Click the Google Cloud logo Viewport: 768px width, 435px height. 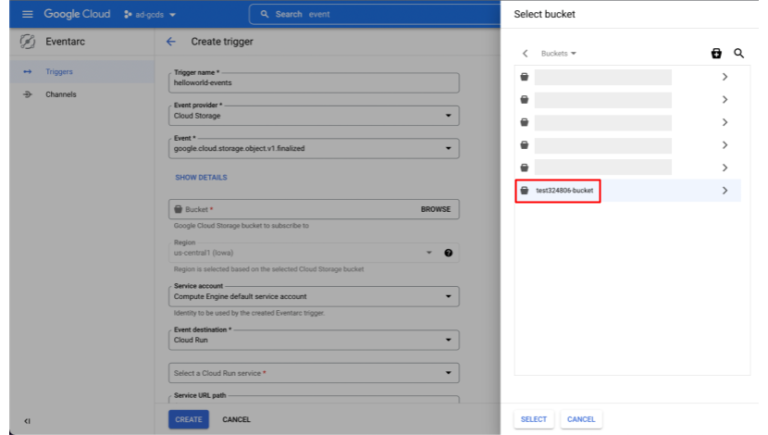pyautogui.click(x=77, y=14)
